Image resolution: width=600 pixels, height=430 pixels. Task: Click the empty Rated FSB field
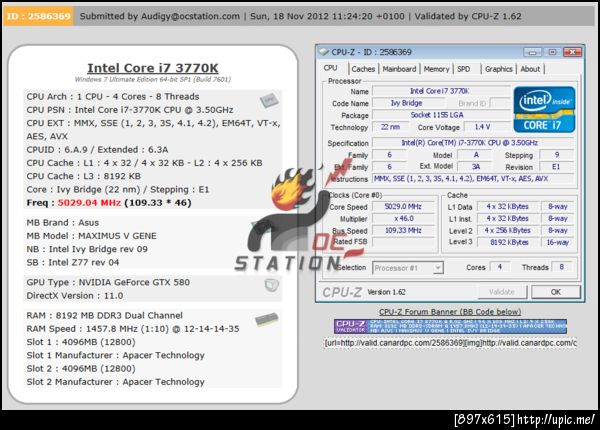click(x=403, y=242)
